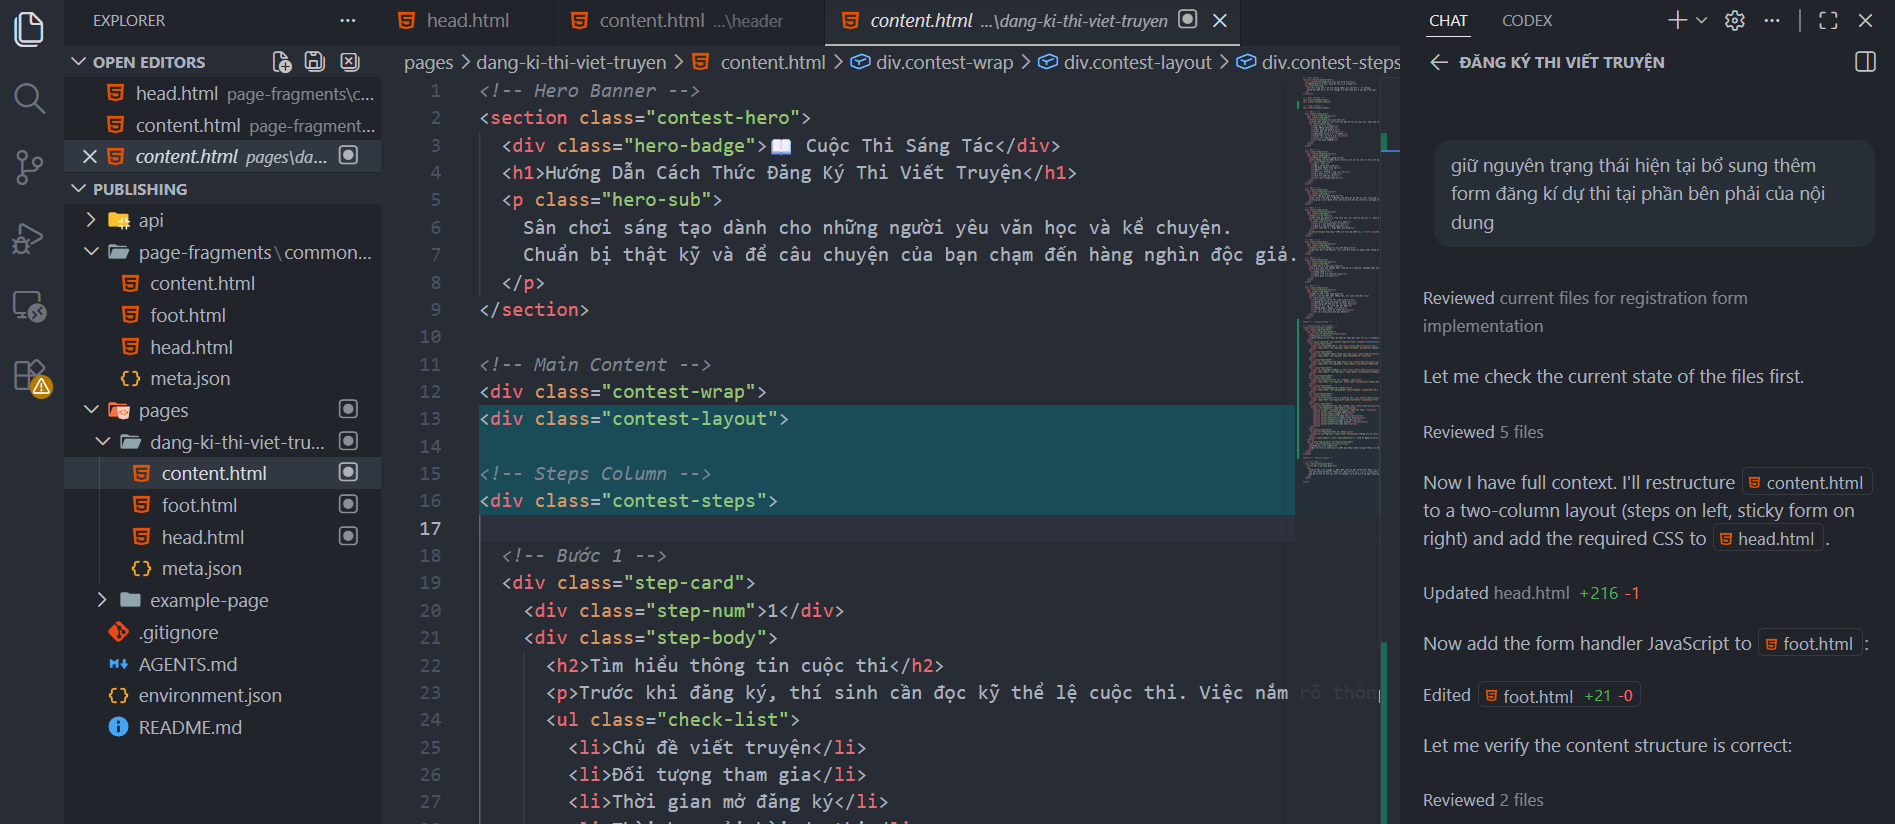The height and width of the screenshot is (824, 1895).
Task: Click pages breadcrumb segment
Action: pyautogui.click(x=428, y=62)
